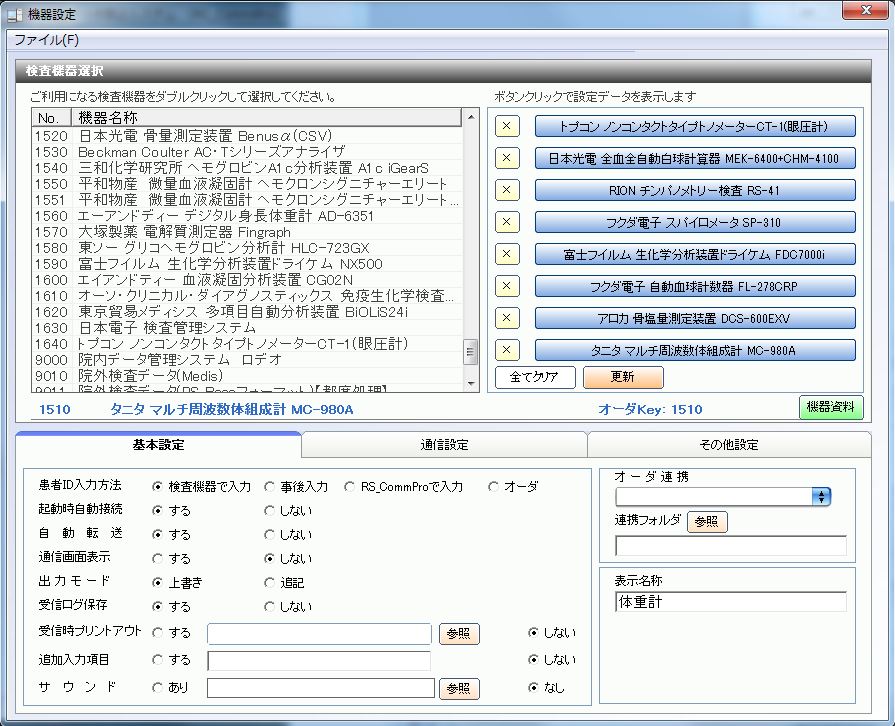Click device list scrollbar thumb
The width and height of the screenshot is (895, 726).
click(x=470, y=352)
